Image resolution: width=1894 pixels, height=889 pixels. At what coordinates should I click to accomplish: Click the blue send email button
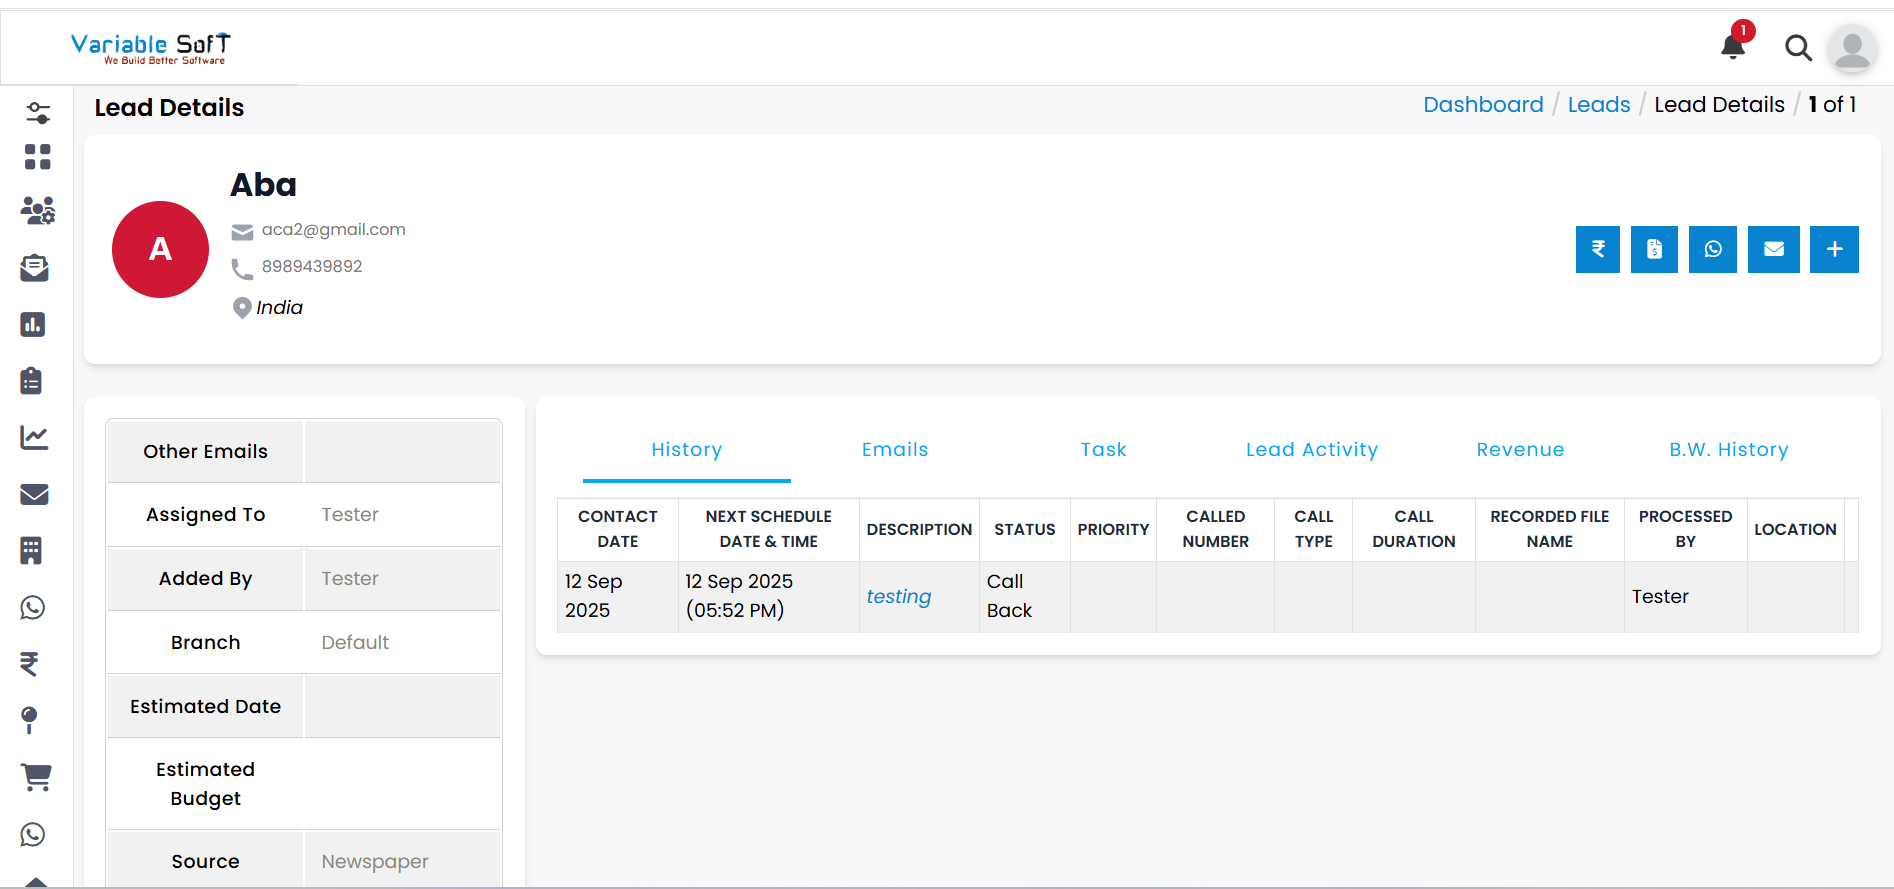tap(1773, 249)
